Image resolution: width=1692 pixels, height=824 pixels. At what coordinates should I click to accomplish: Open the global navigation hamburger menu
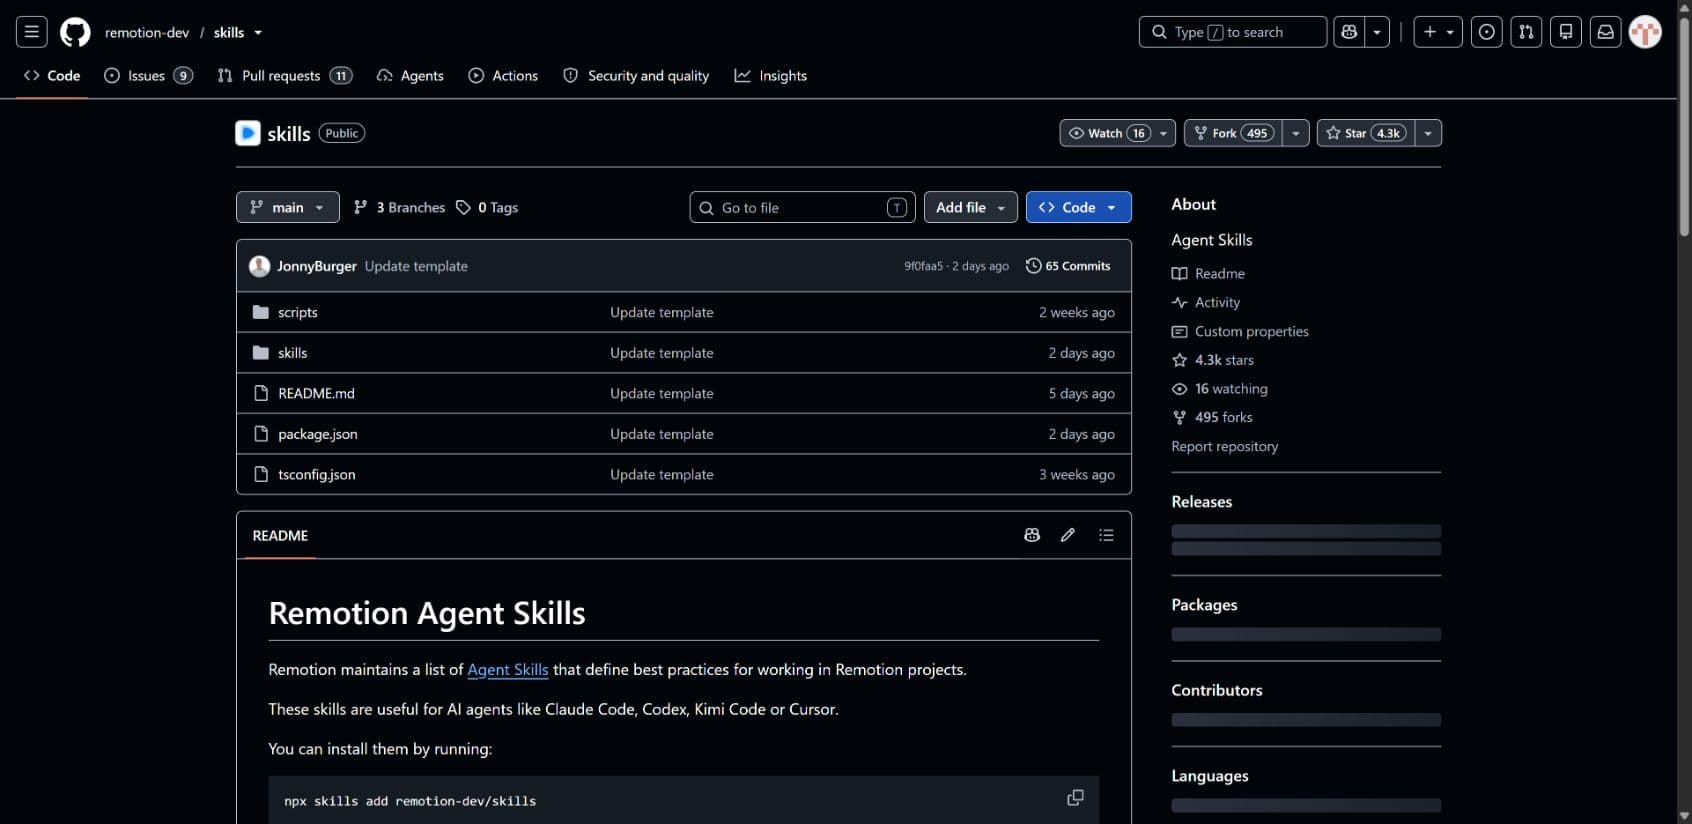click(32, 32)
